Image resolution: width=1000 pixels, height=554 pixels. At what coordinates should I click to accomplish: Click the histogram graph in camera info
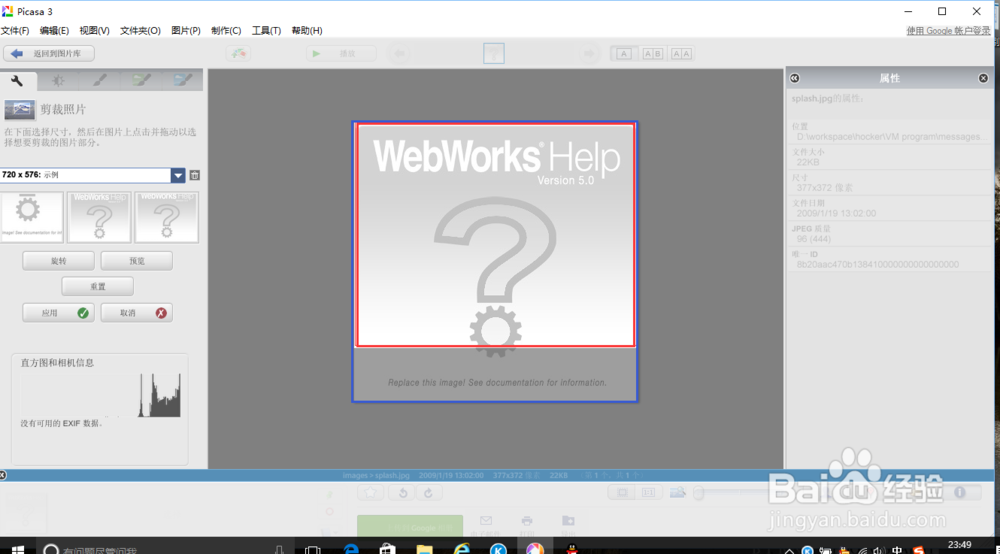click(101, 395)
